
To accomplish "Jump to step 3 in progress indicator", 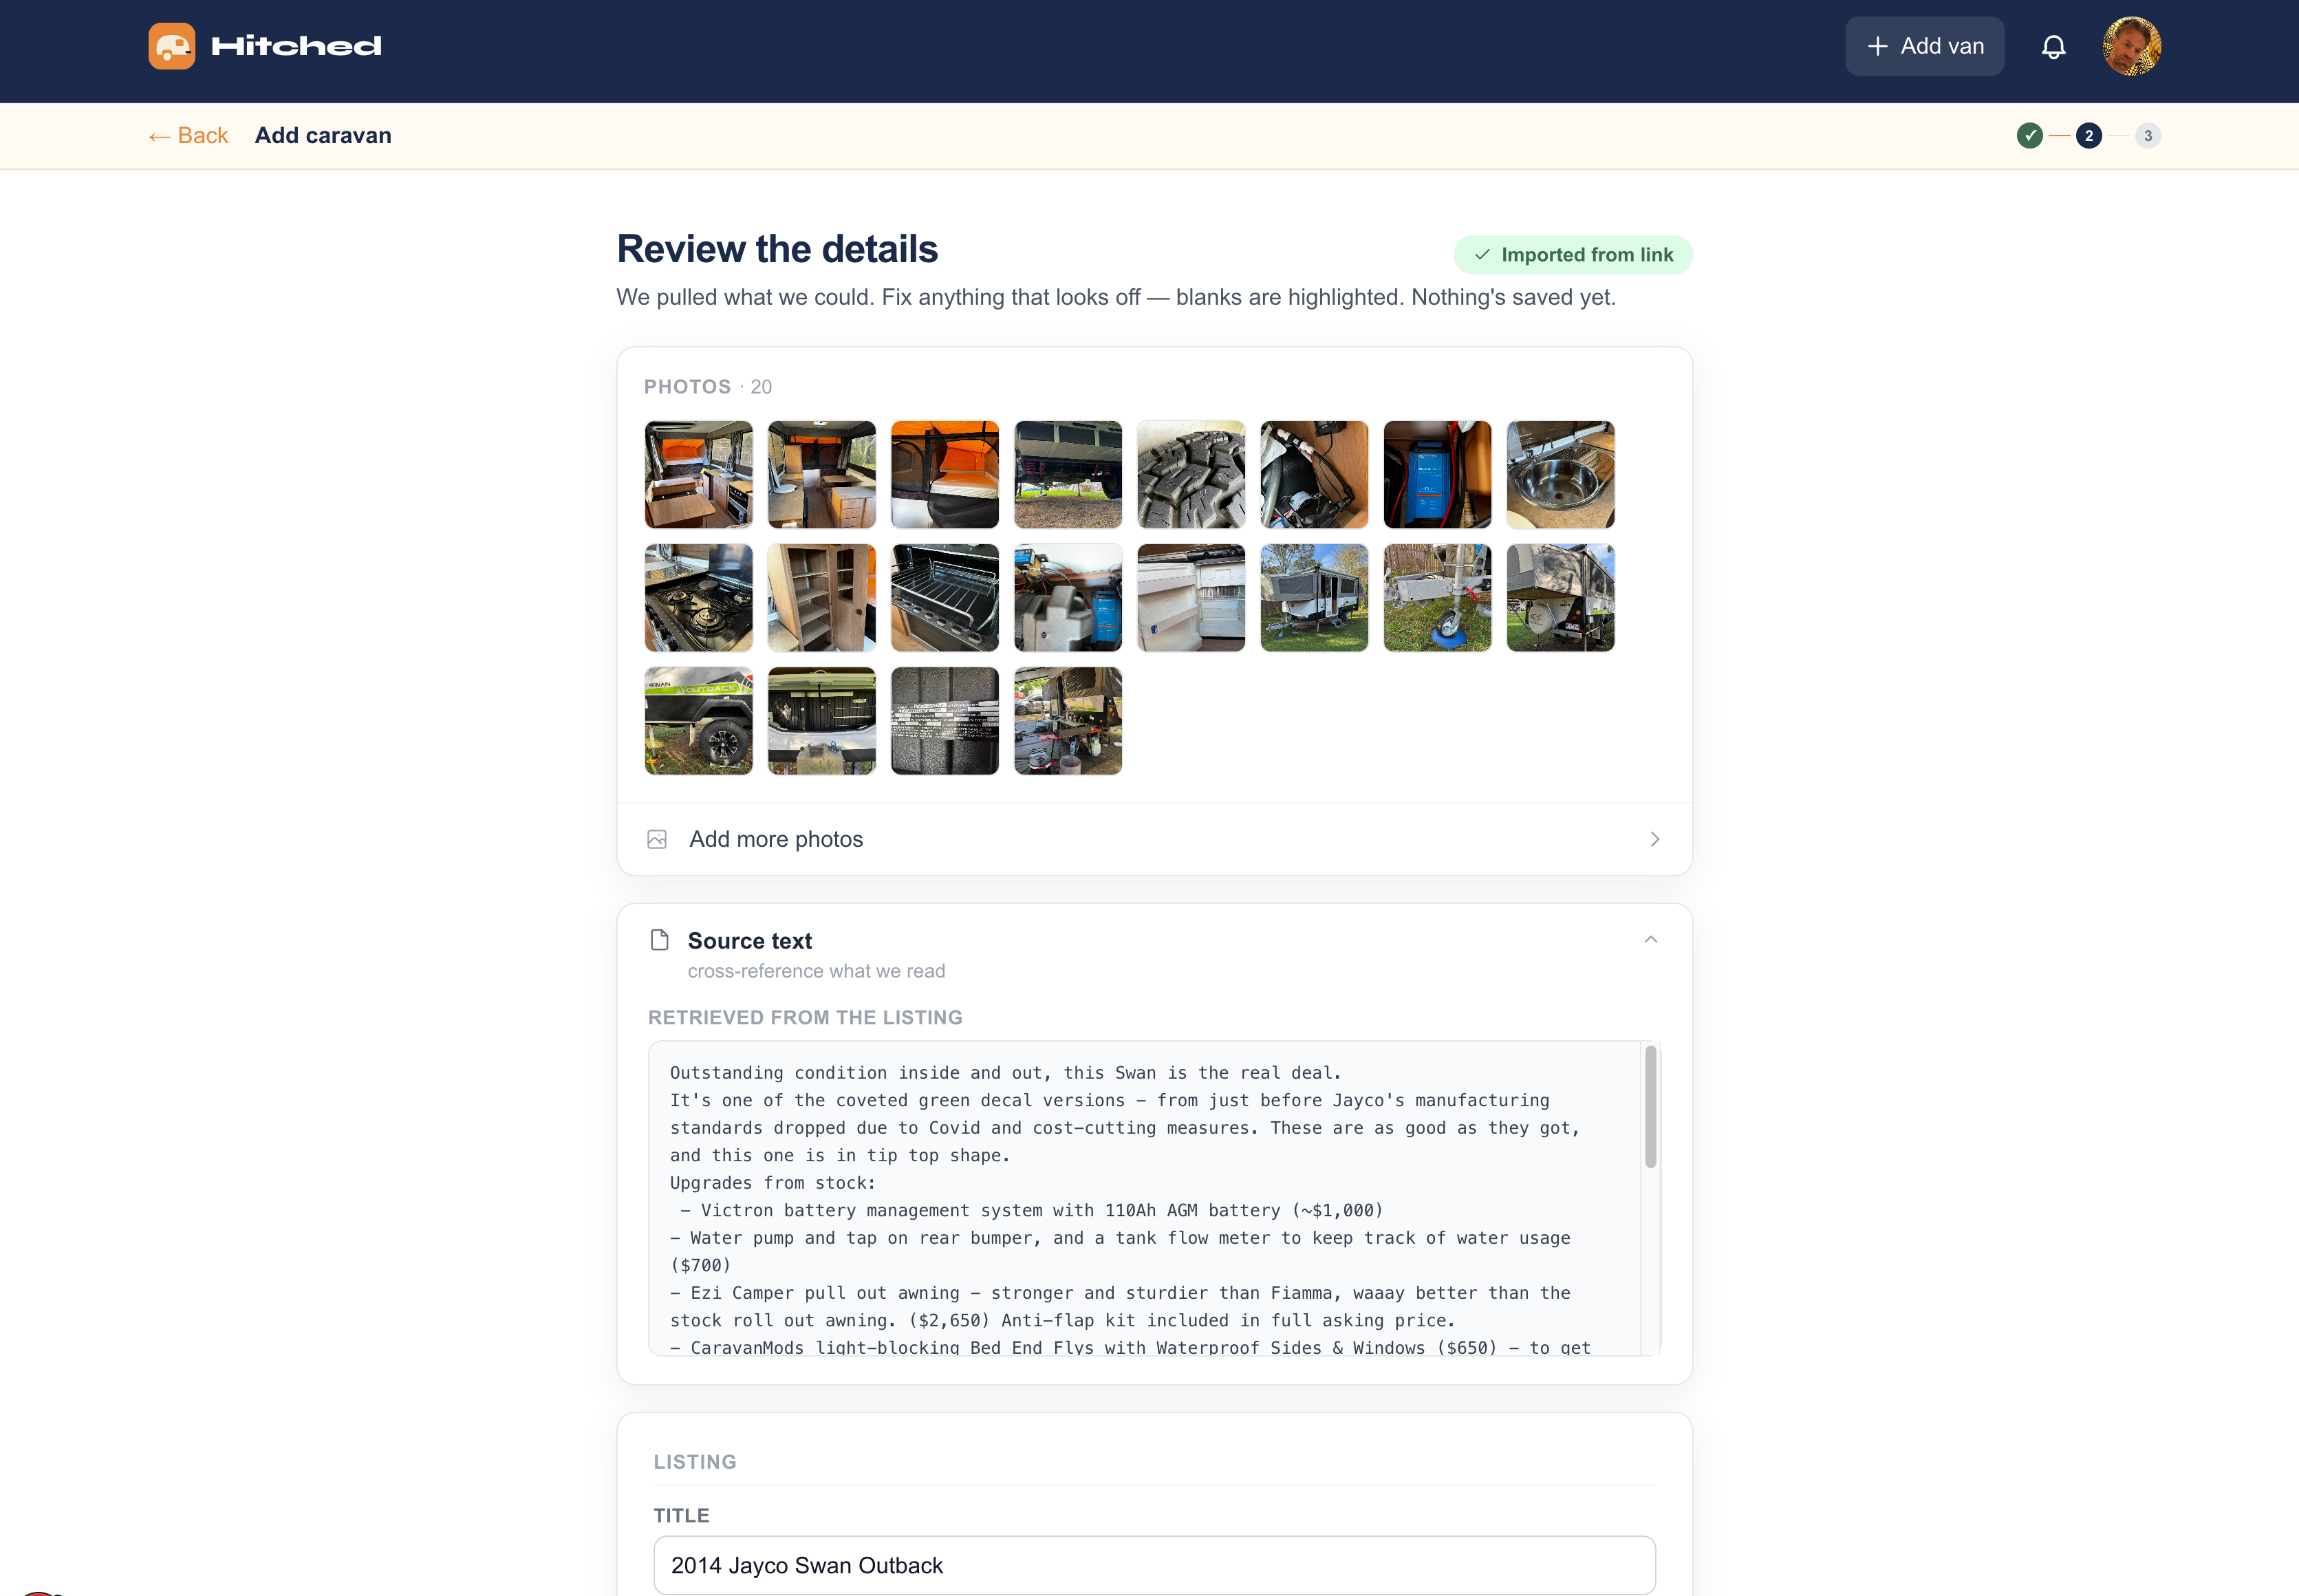I will tap(2148, 136).
